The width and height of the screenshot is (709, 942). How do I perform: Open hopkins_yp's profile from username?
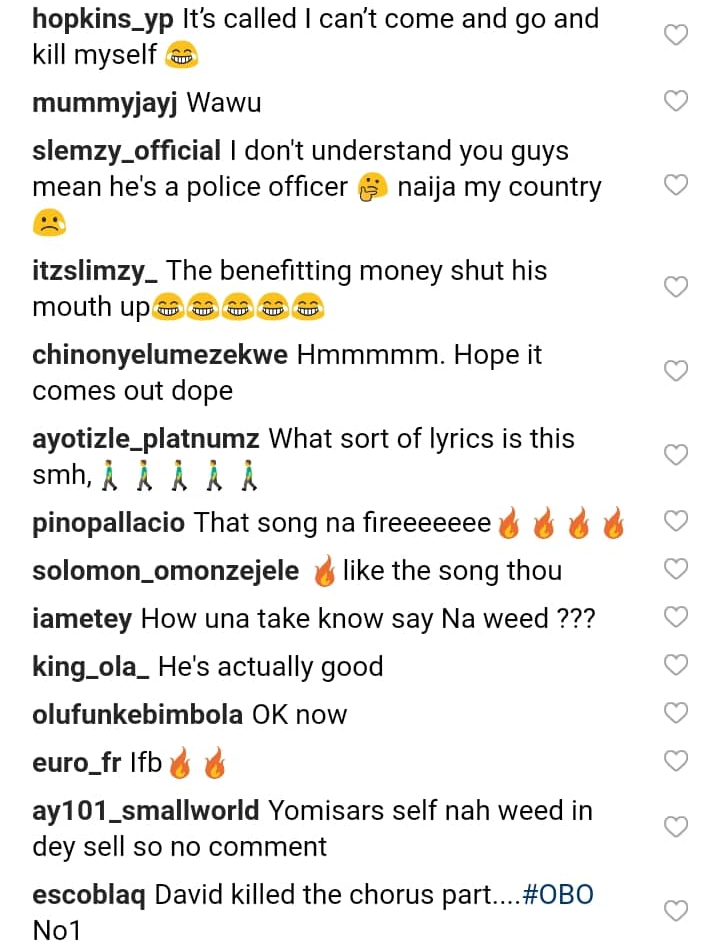point(103,19)
